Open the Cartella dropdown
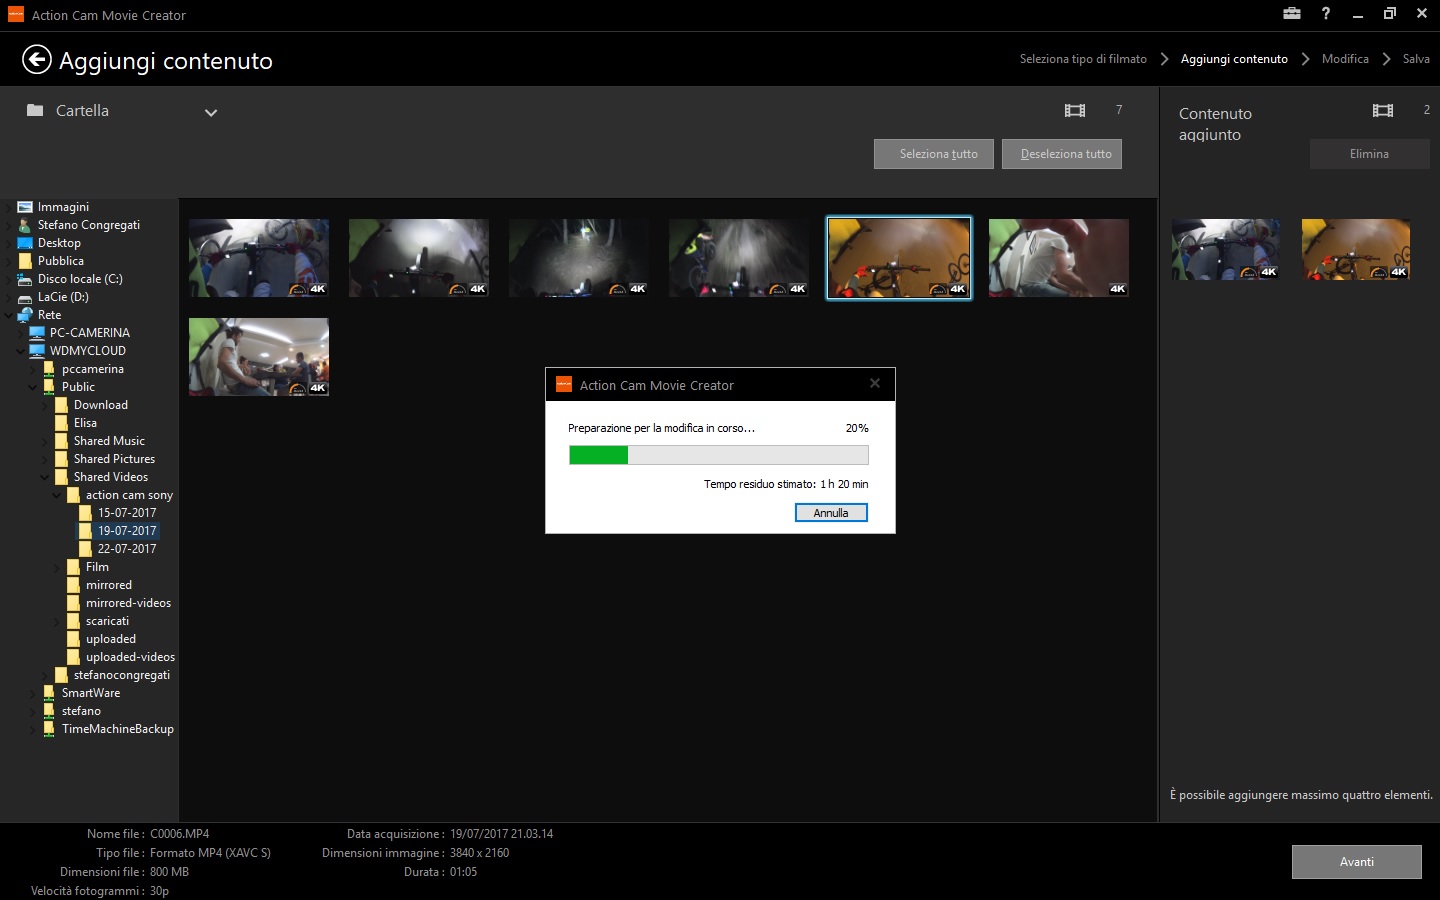 [210, 112]
